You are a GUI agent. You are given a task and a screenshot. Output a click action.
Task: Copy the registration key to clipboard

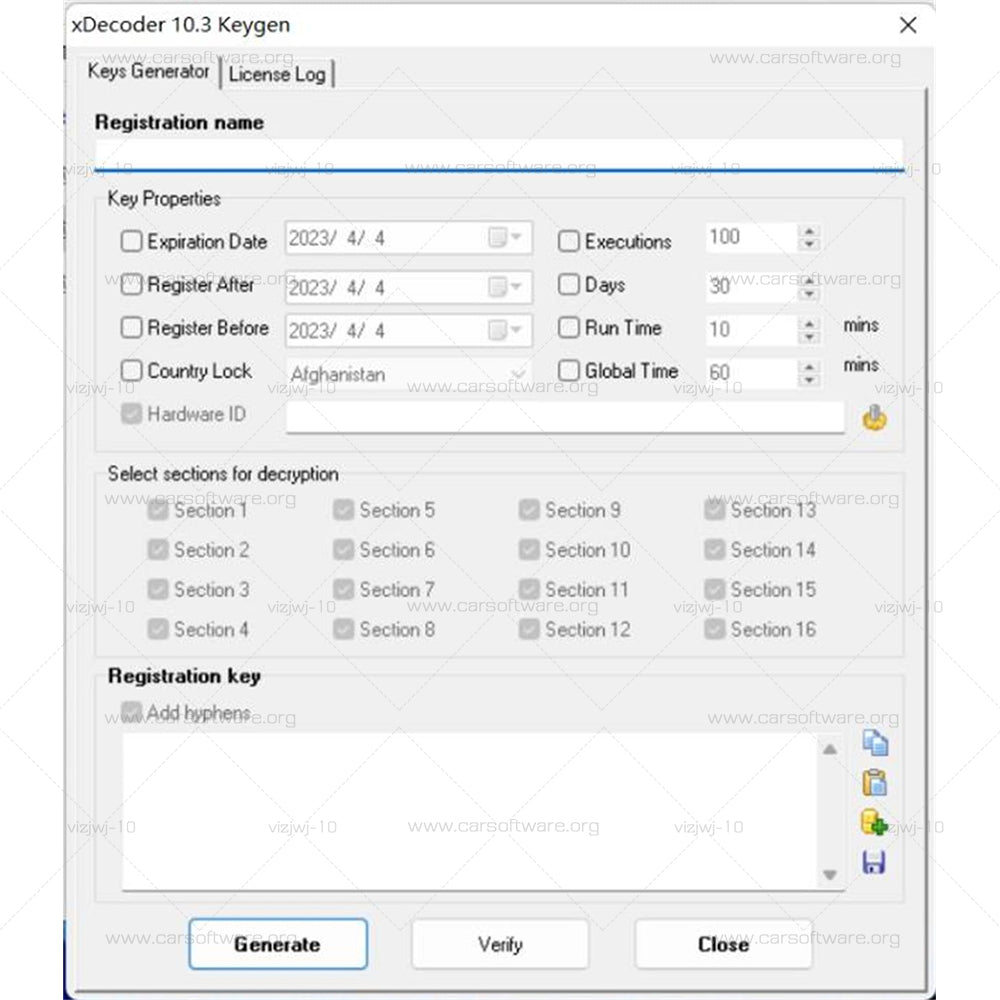pyautogui.click(x=875, y=743)
